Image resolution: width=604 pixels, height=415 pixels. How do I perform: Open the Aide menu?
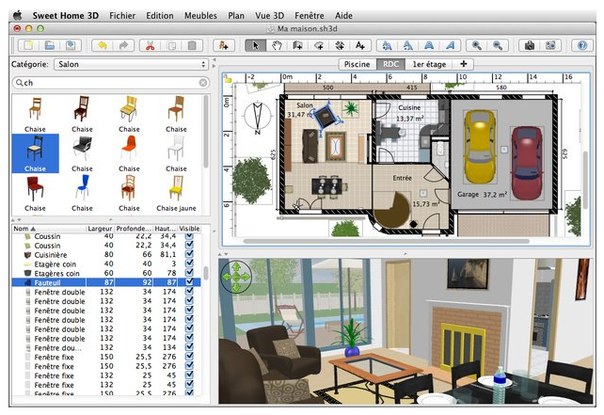pos(344,16)
